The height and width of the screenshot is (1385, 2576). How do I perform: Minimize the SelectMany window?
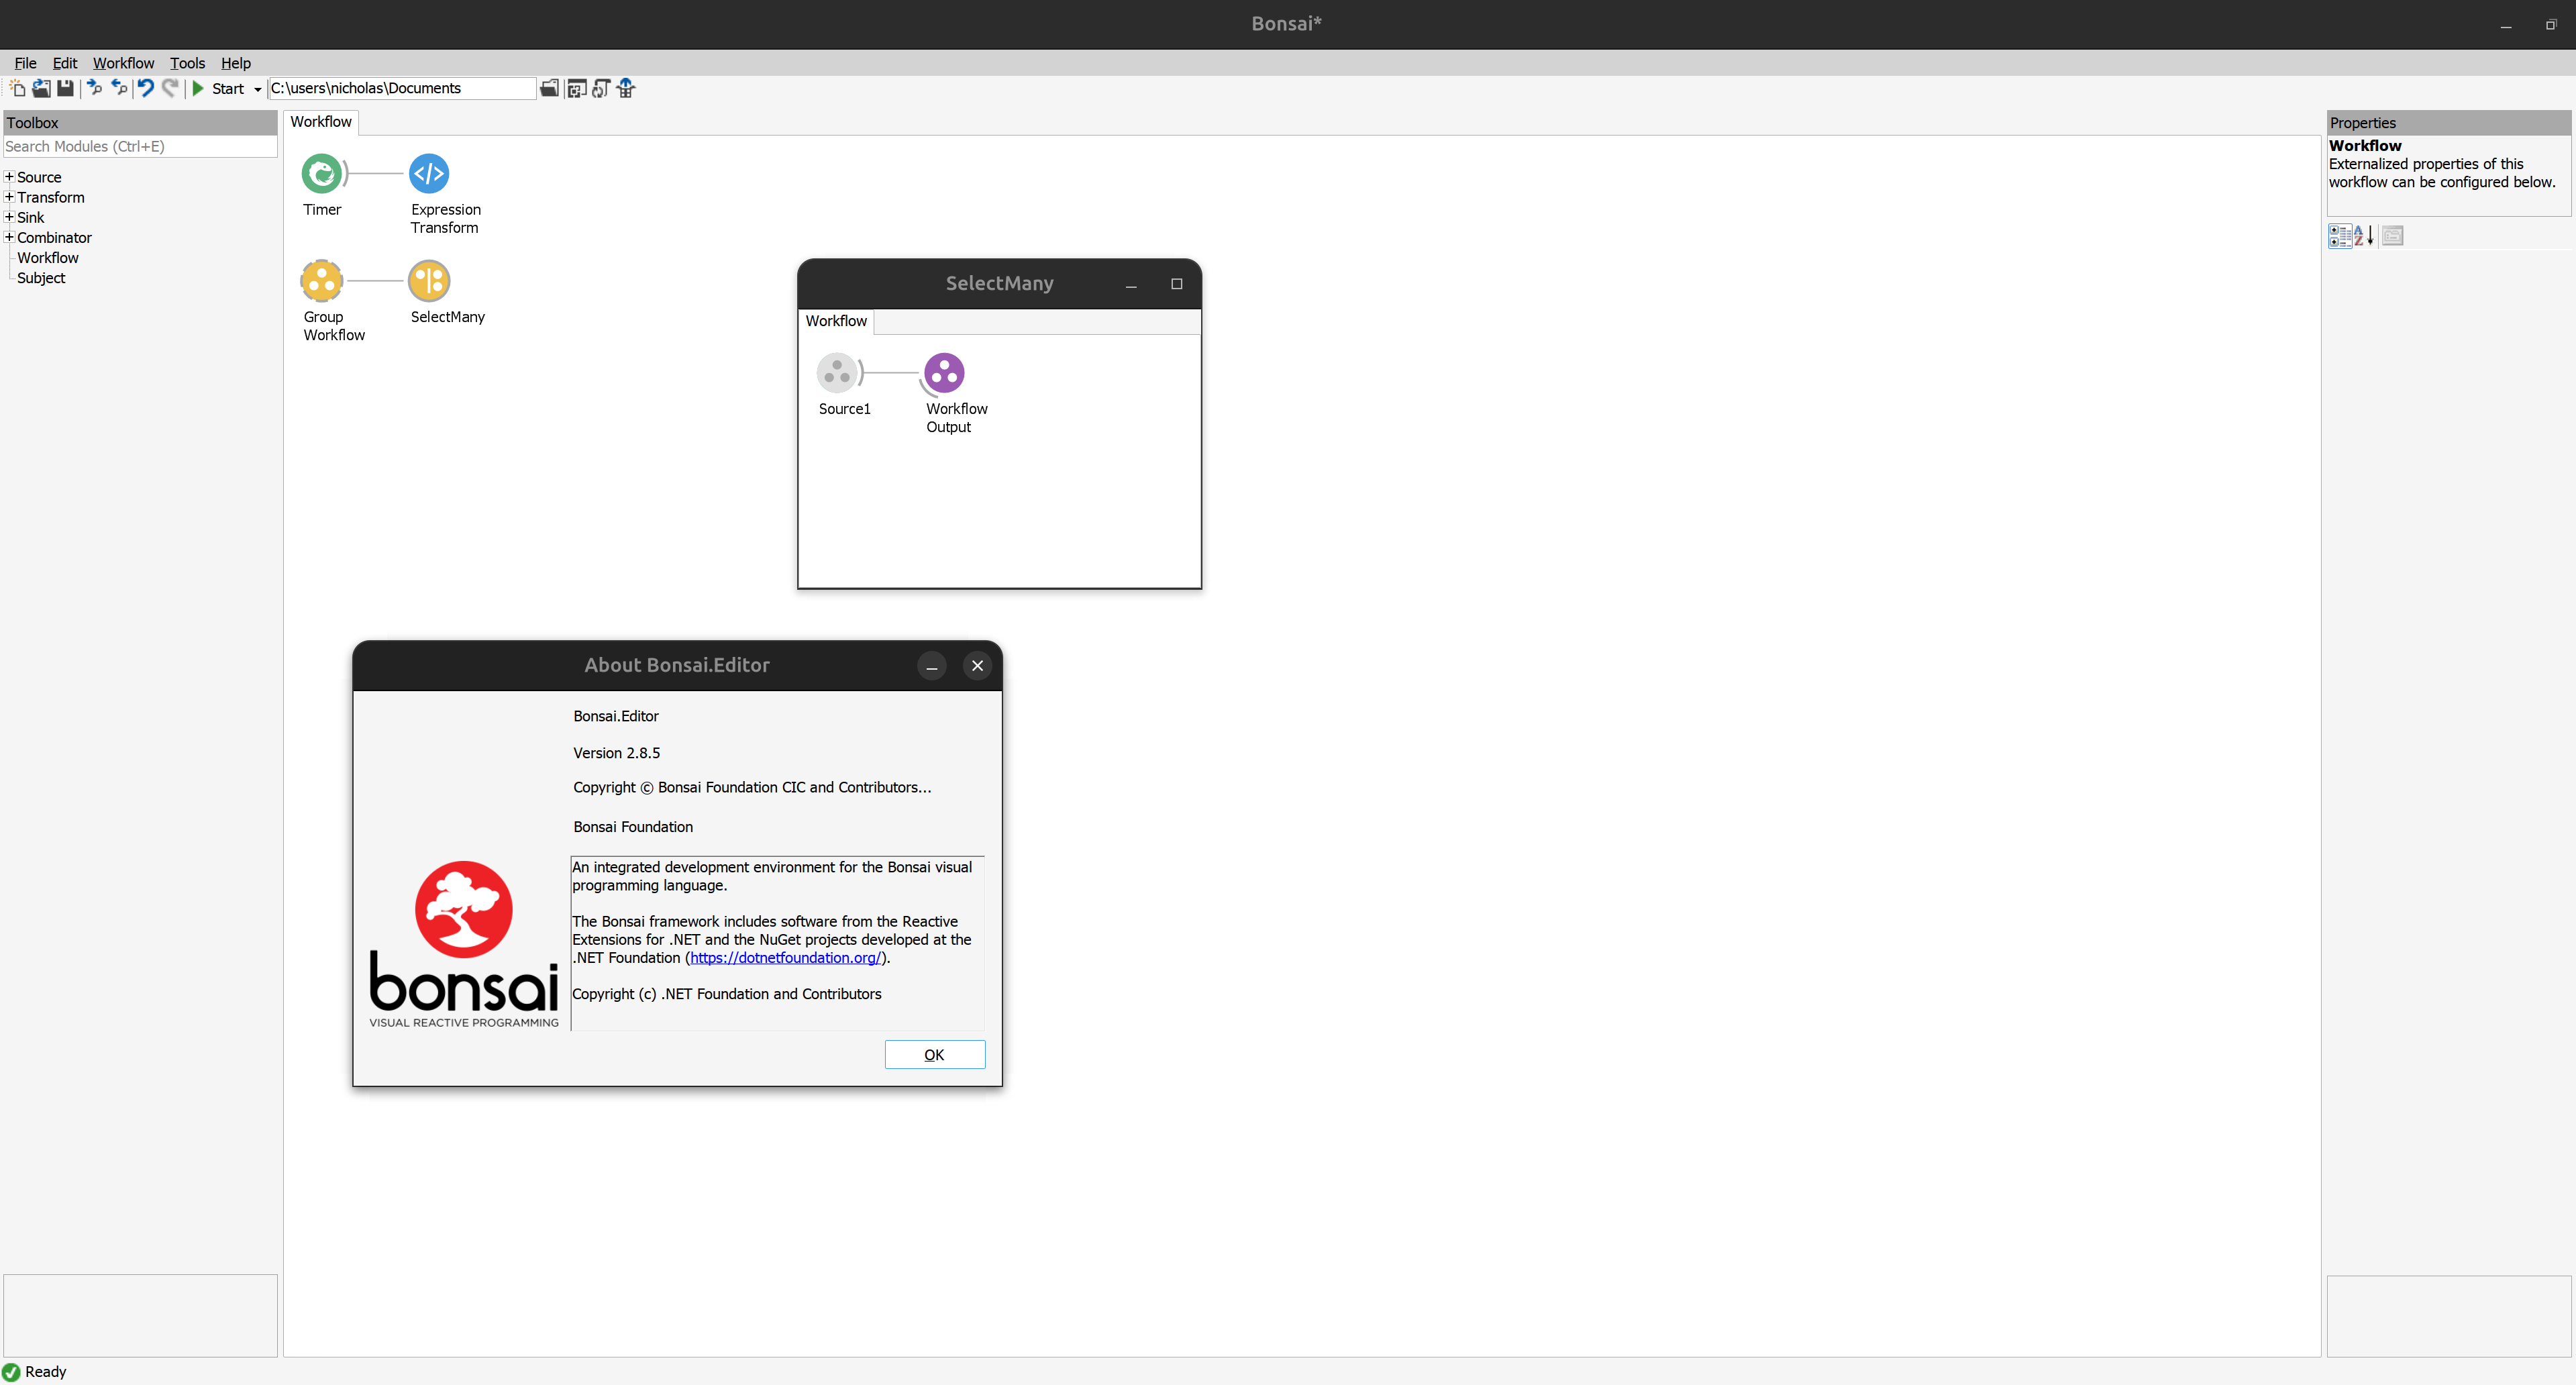coord(1131,284)
